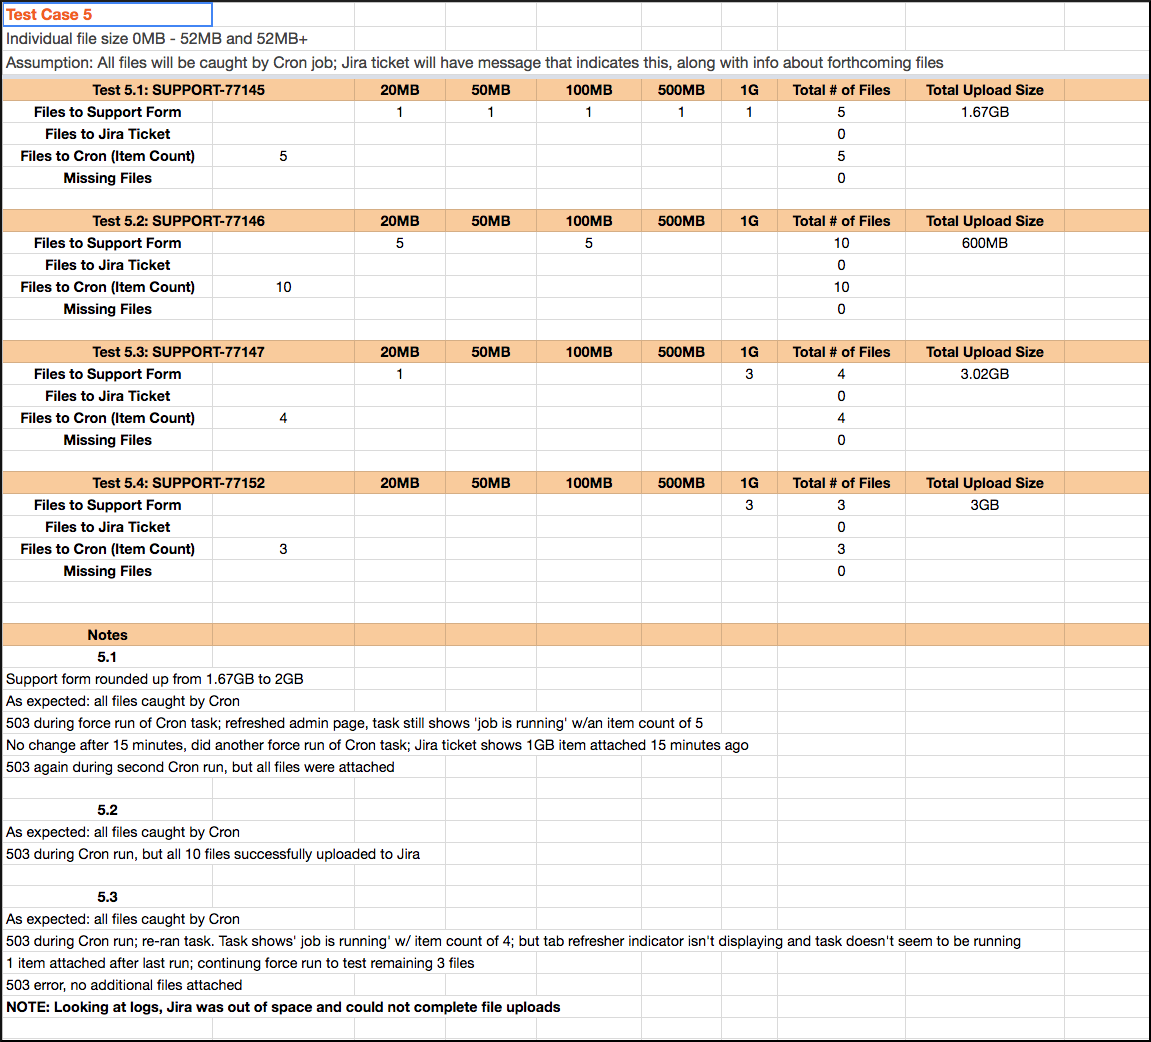Click '20MB' column header in Test 5.1
This screenshot has height=1042, width=1151.
tap(399, 90)
